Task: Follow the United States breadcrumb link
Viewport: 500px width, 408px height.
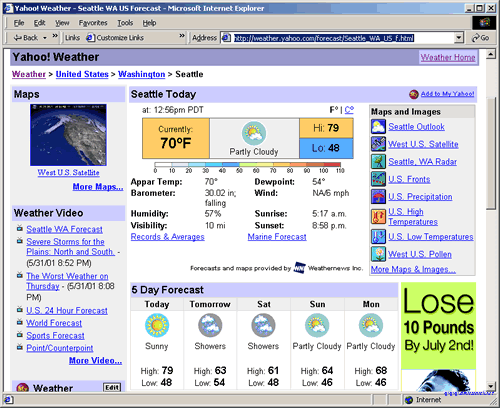Action: tap(82, 74)
